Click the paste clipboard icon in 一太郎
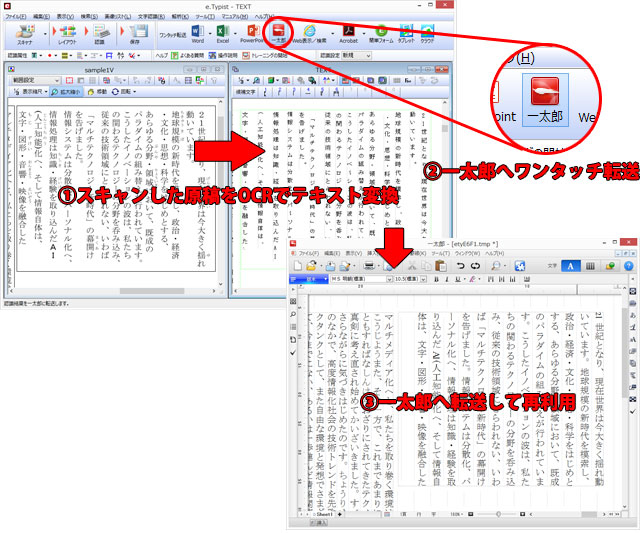640x533 pixels. pos(441,266)
